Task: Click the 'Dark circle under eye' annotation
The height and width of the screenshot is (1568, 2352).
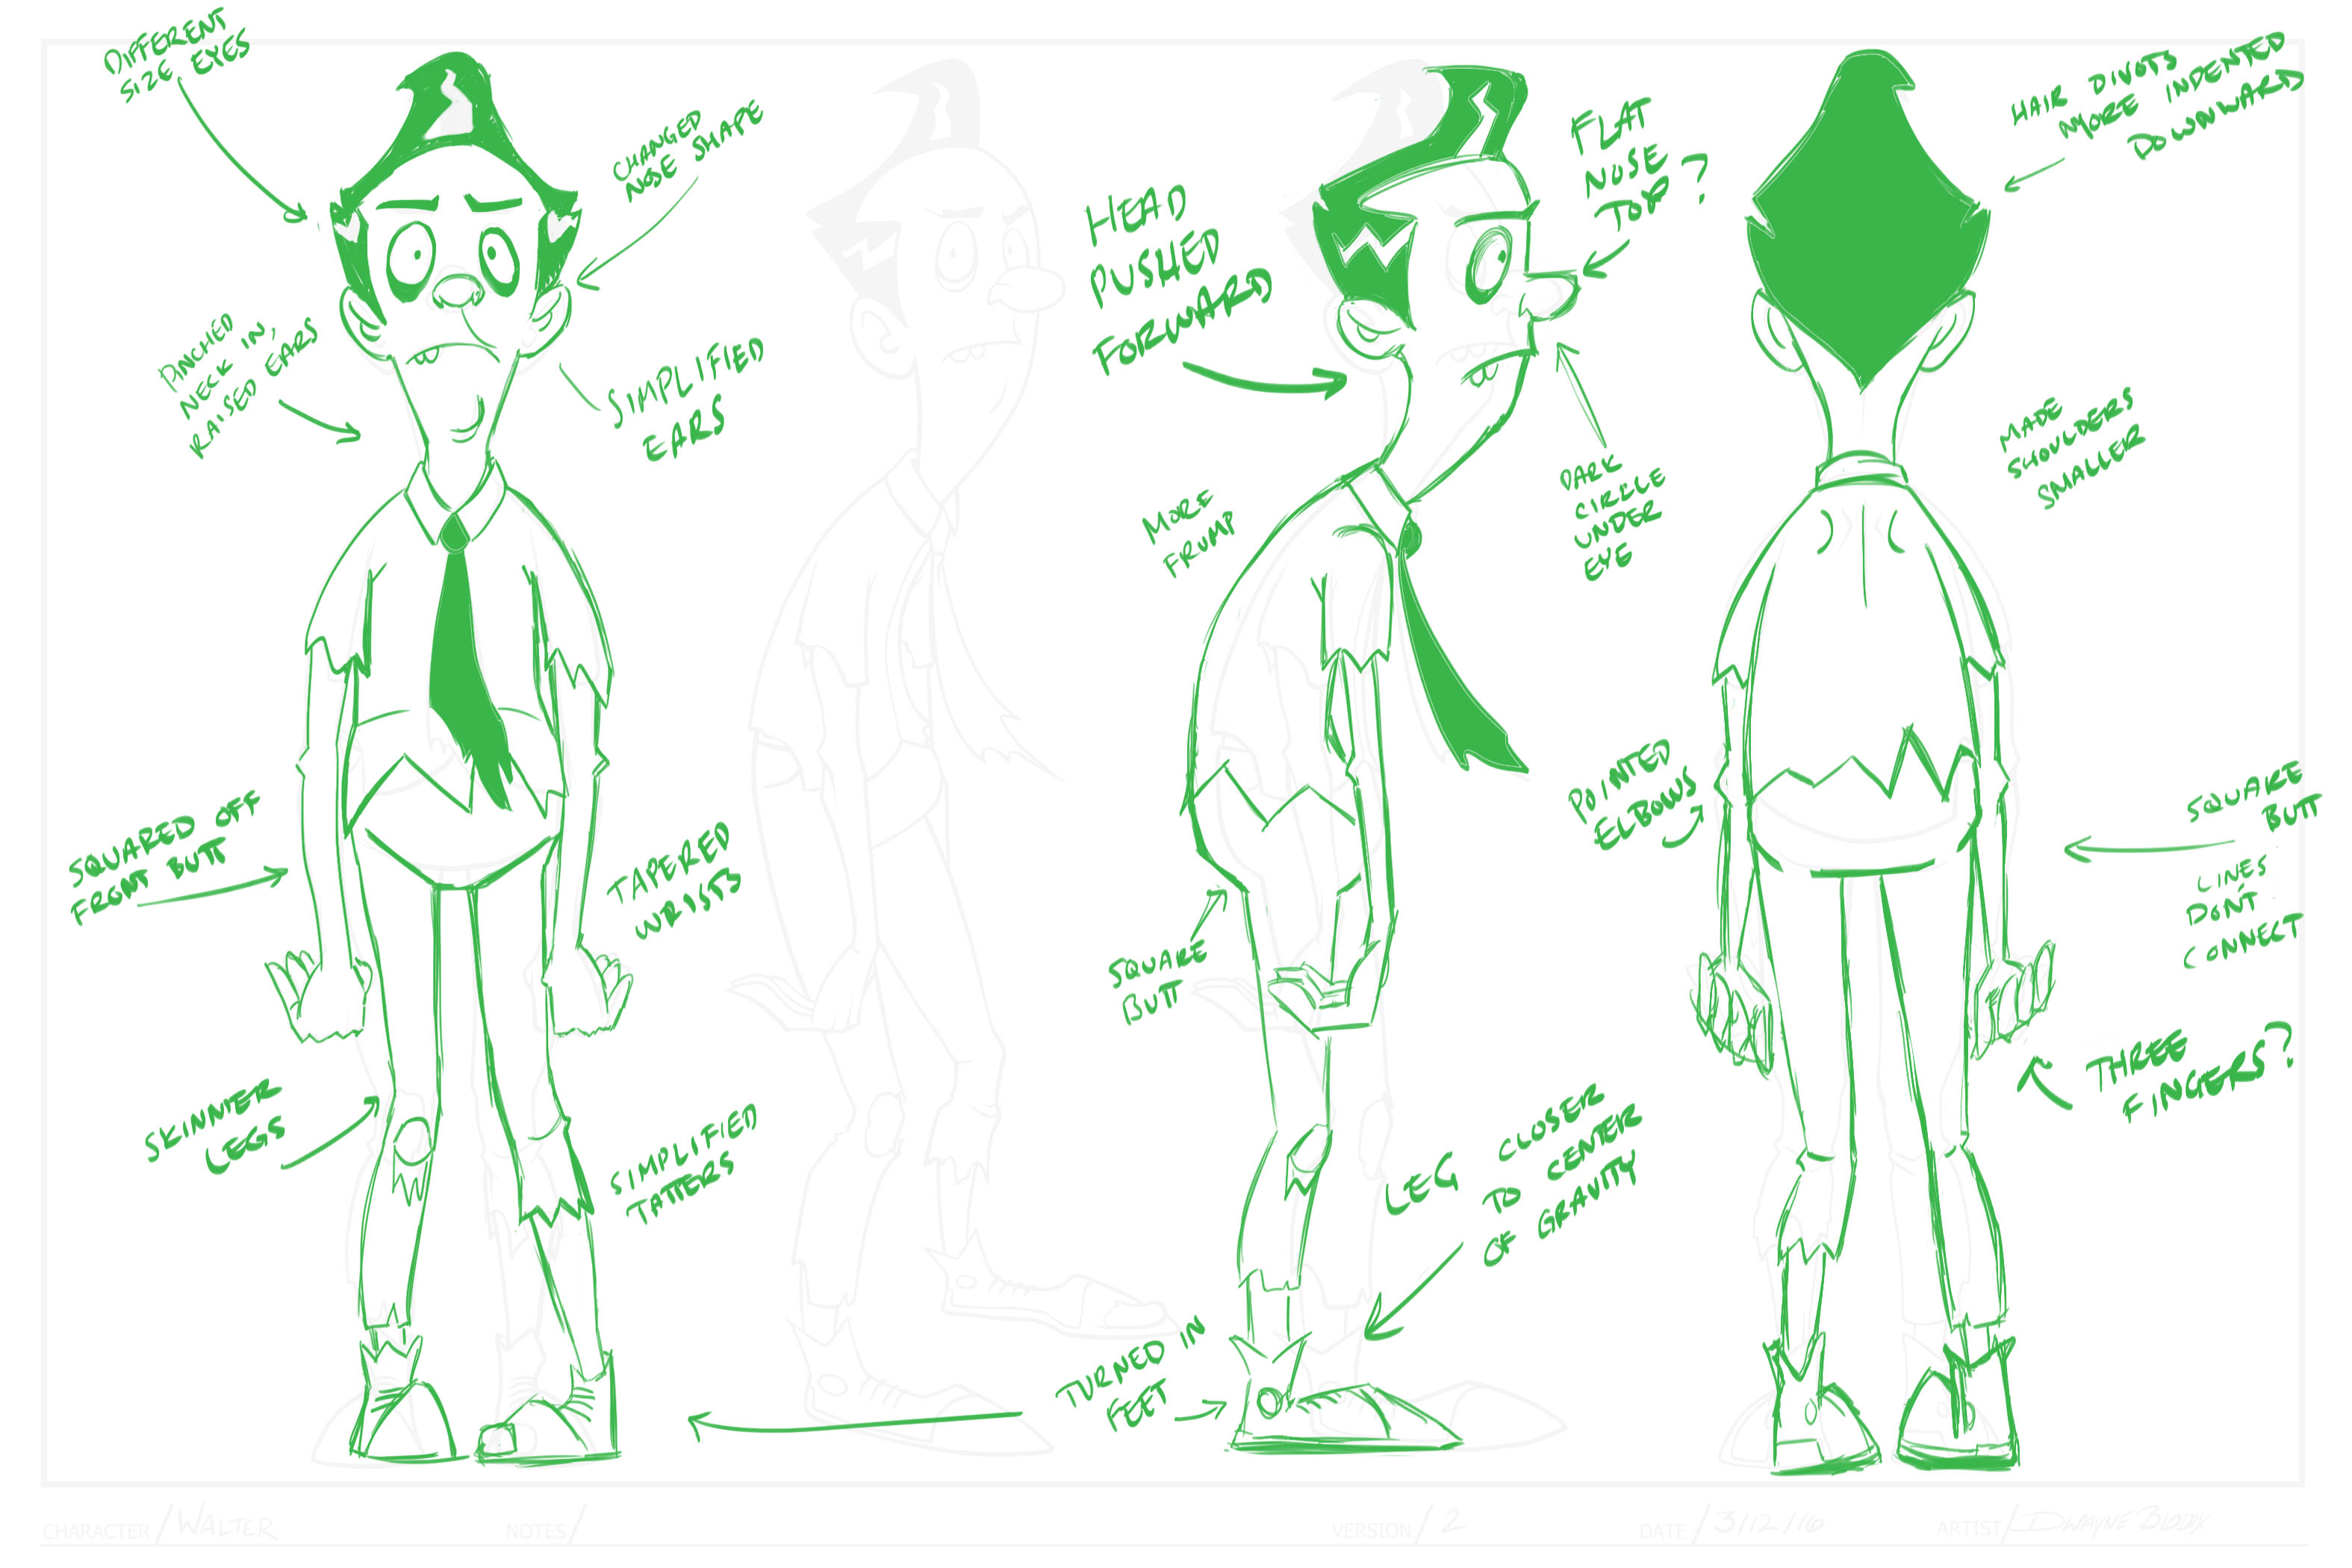Action: point(1612,520)
